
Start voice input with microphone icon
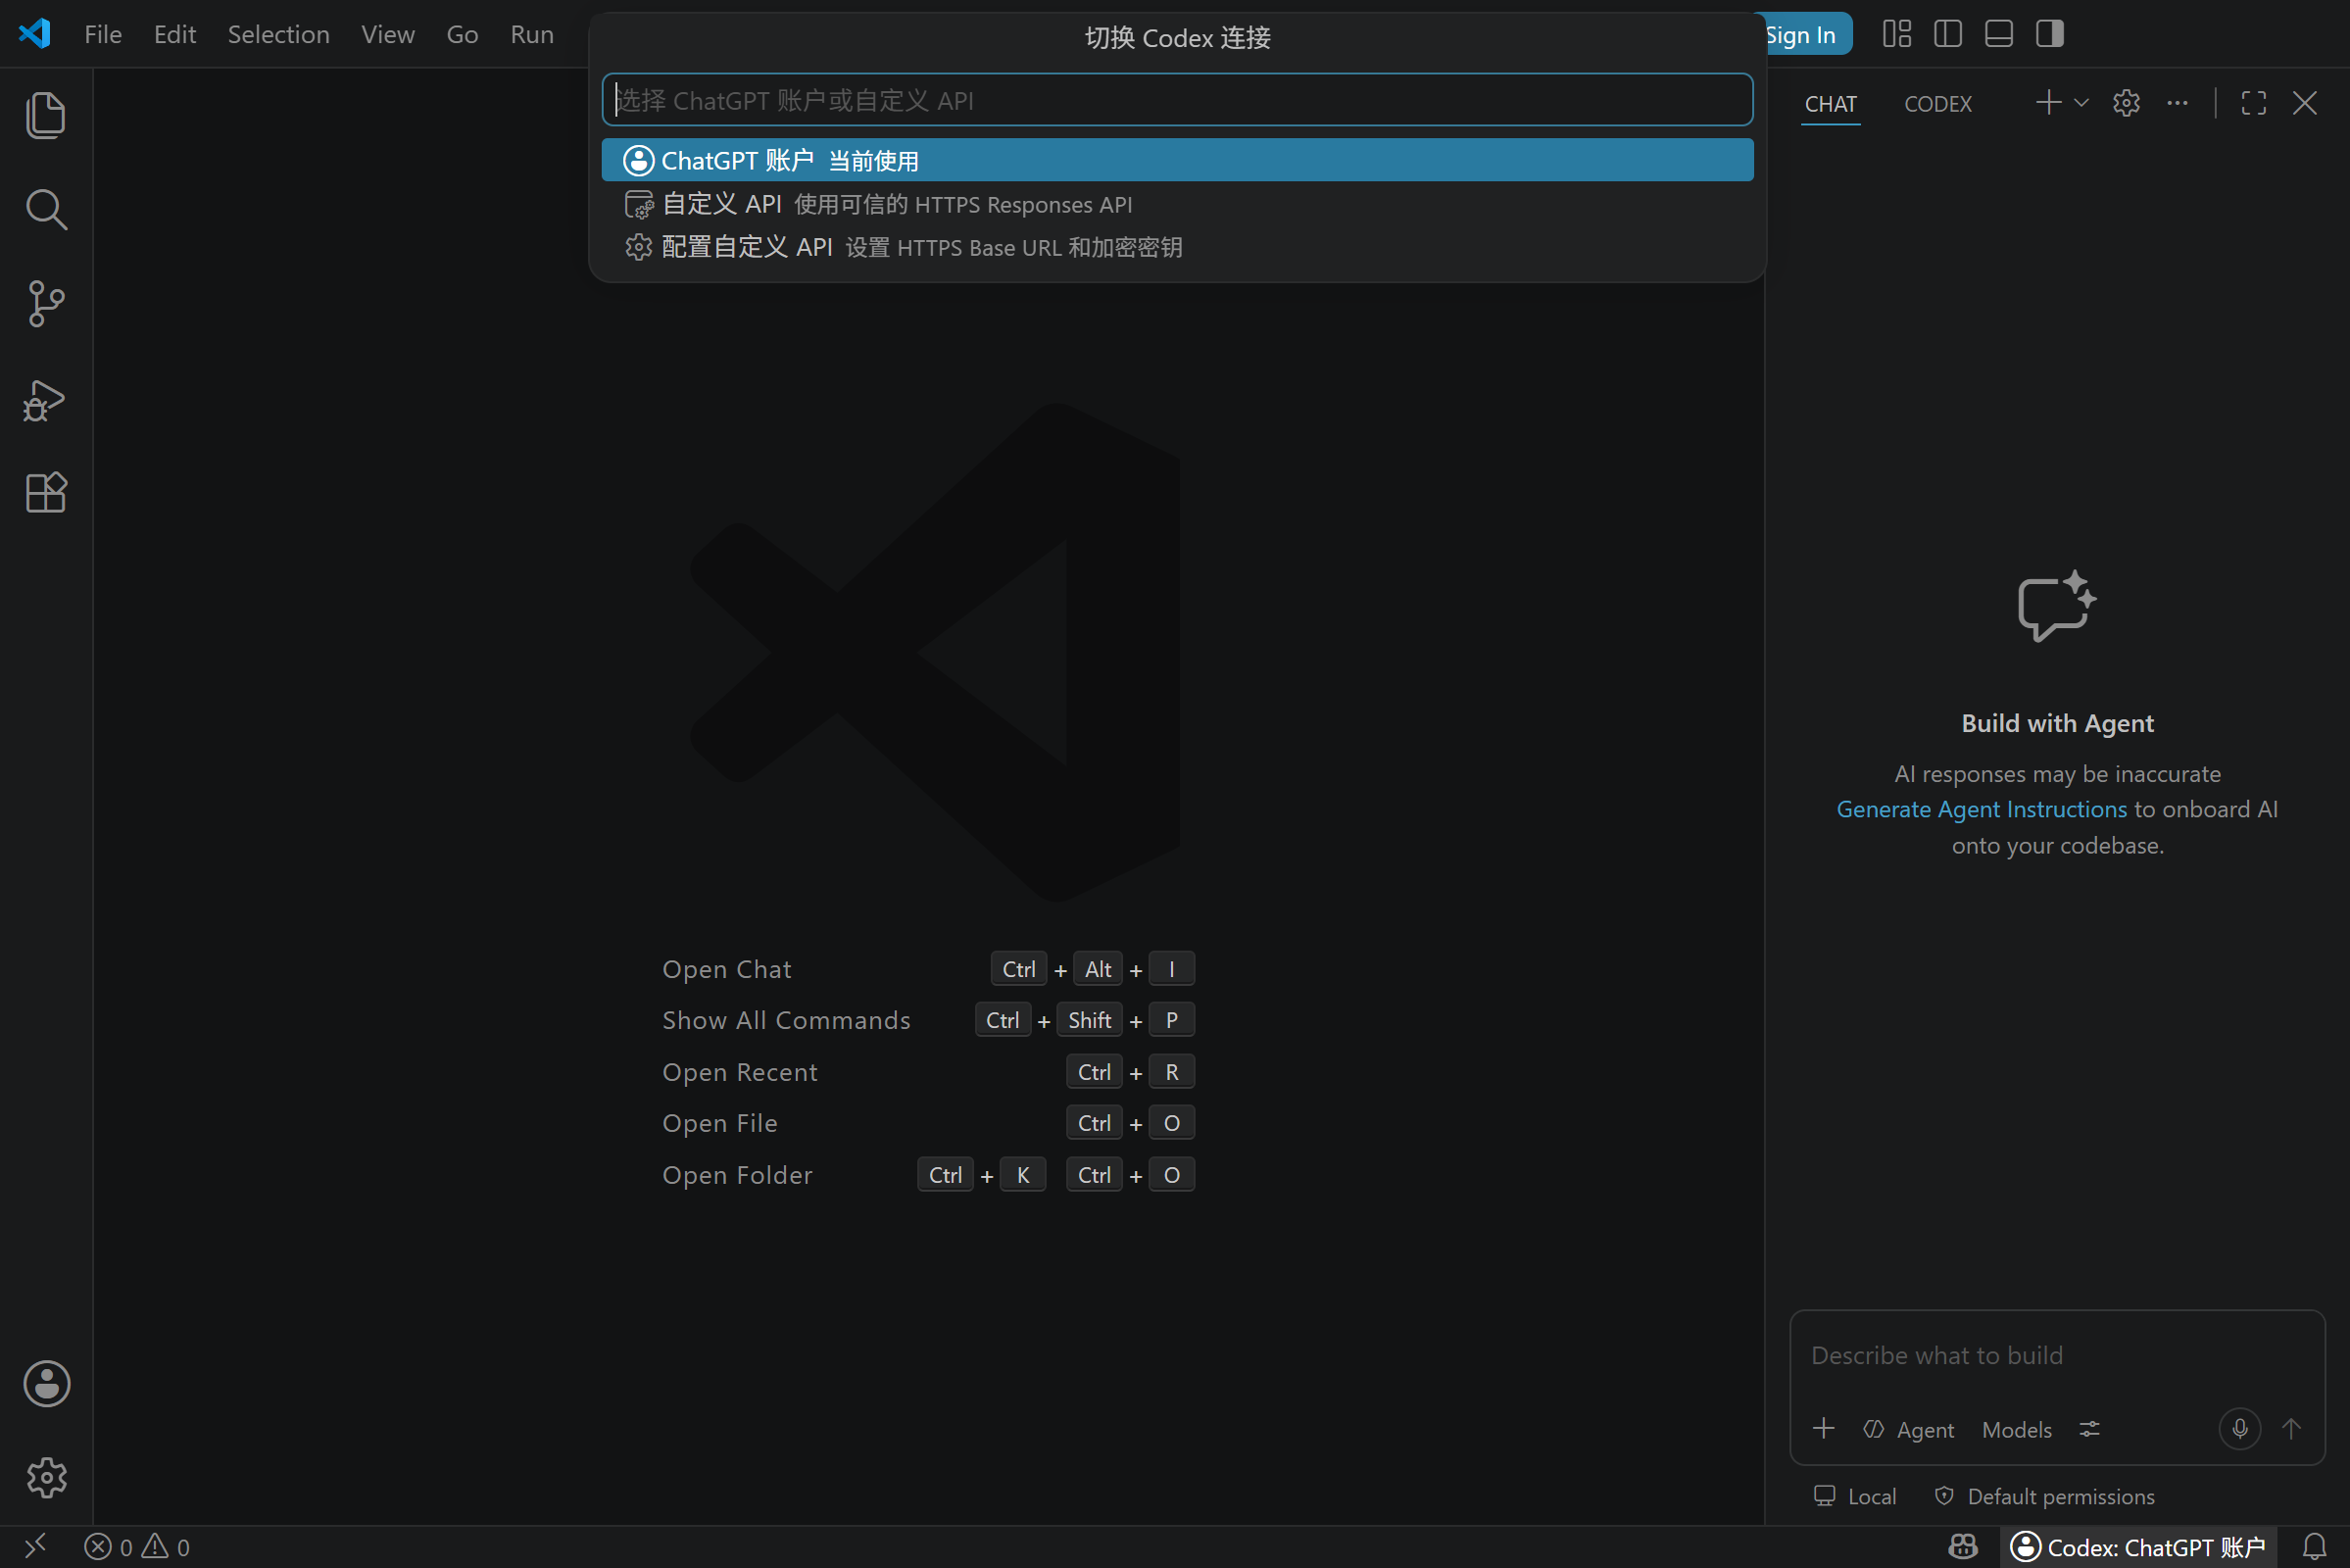pos(2239,1428)
